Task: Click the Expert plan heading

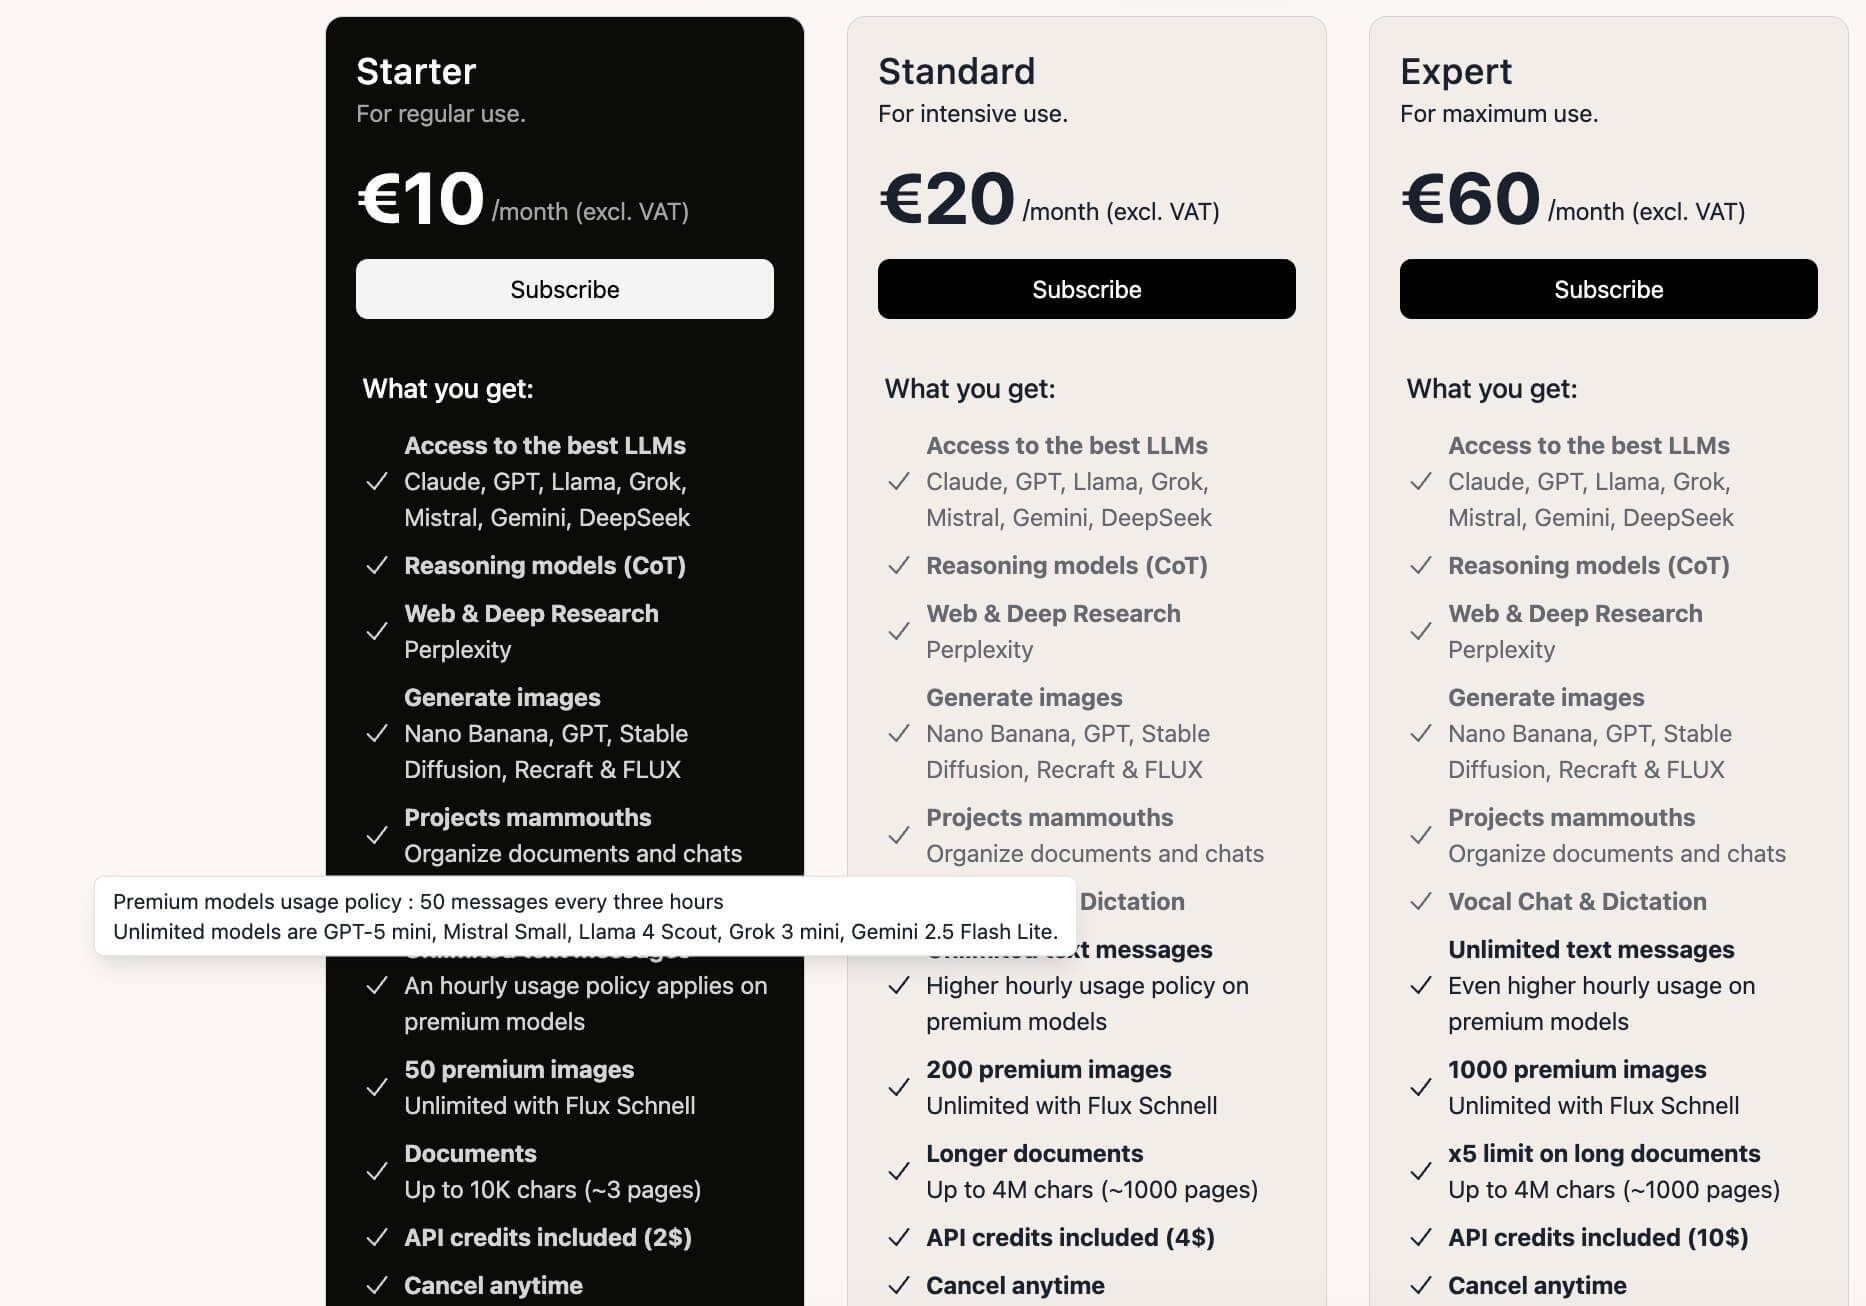Action: coord(1456,72)
